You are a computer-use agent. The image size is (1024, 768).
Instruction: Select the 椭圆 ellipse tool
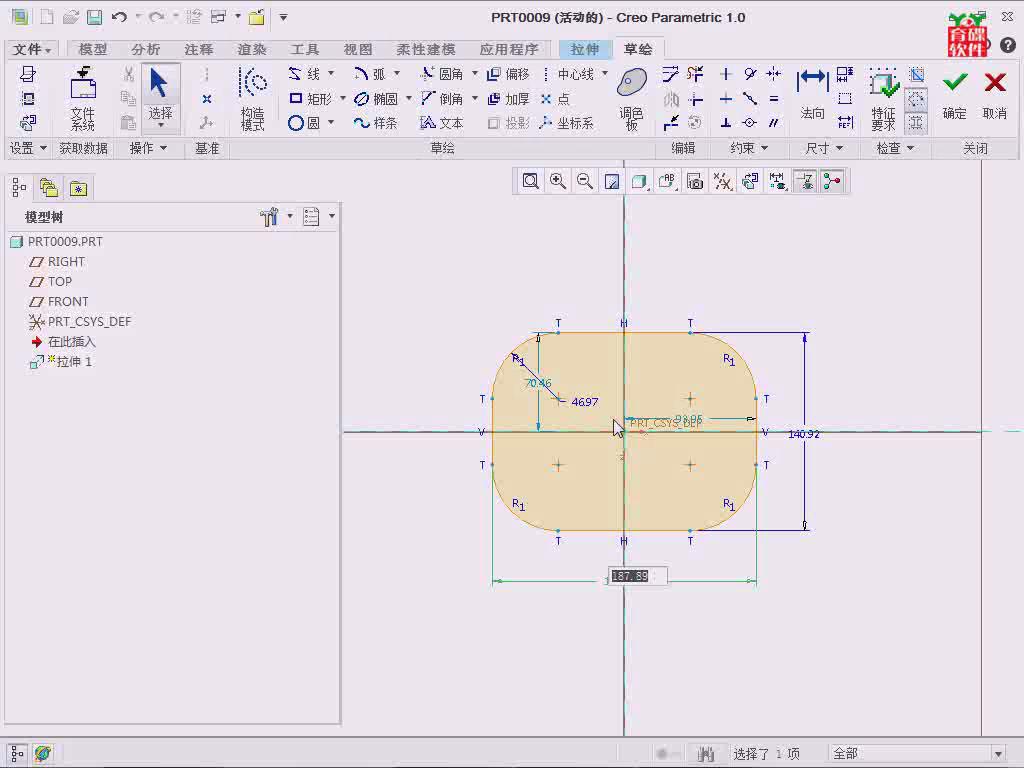(x=376, y=99)
